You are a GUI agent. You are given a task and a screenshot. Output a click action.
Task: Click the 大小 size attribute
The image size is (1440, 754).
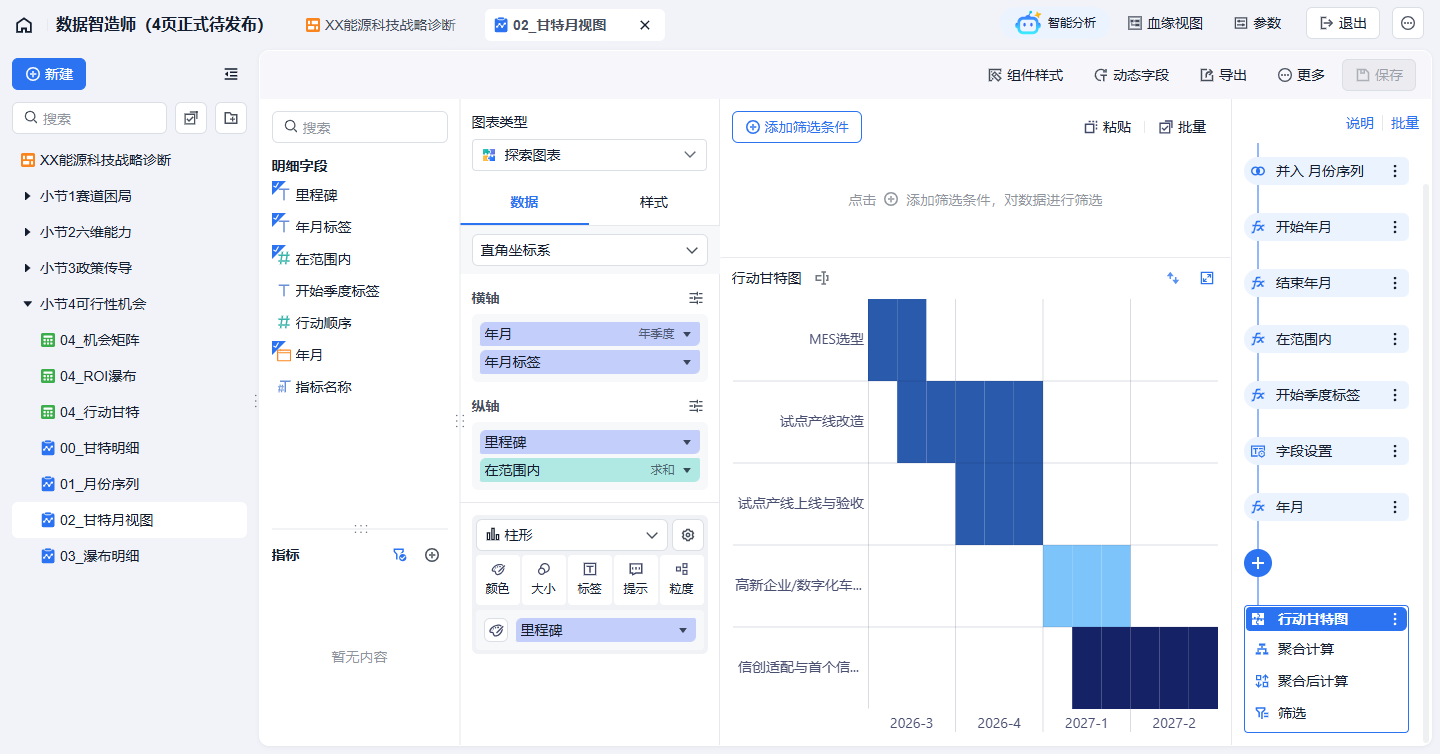(543, 580)
